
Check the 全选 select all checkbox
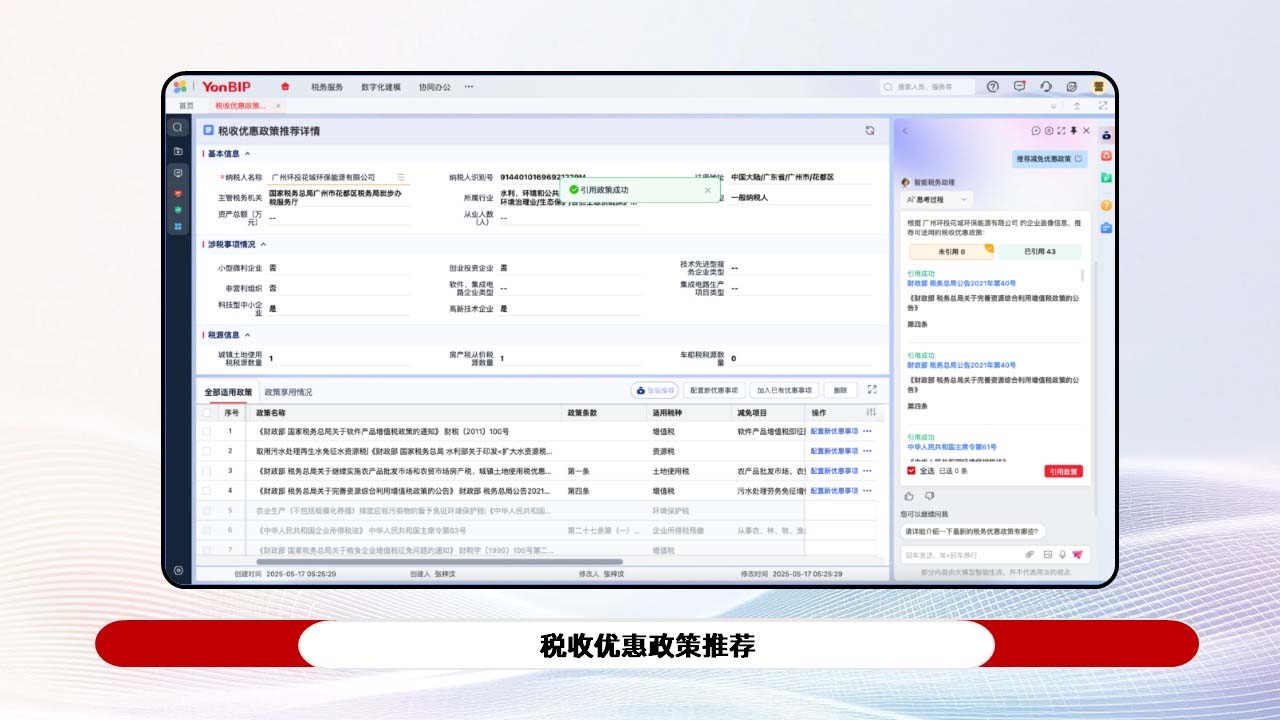tap(911, 471)
